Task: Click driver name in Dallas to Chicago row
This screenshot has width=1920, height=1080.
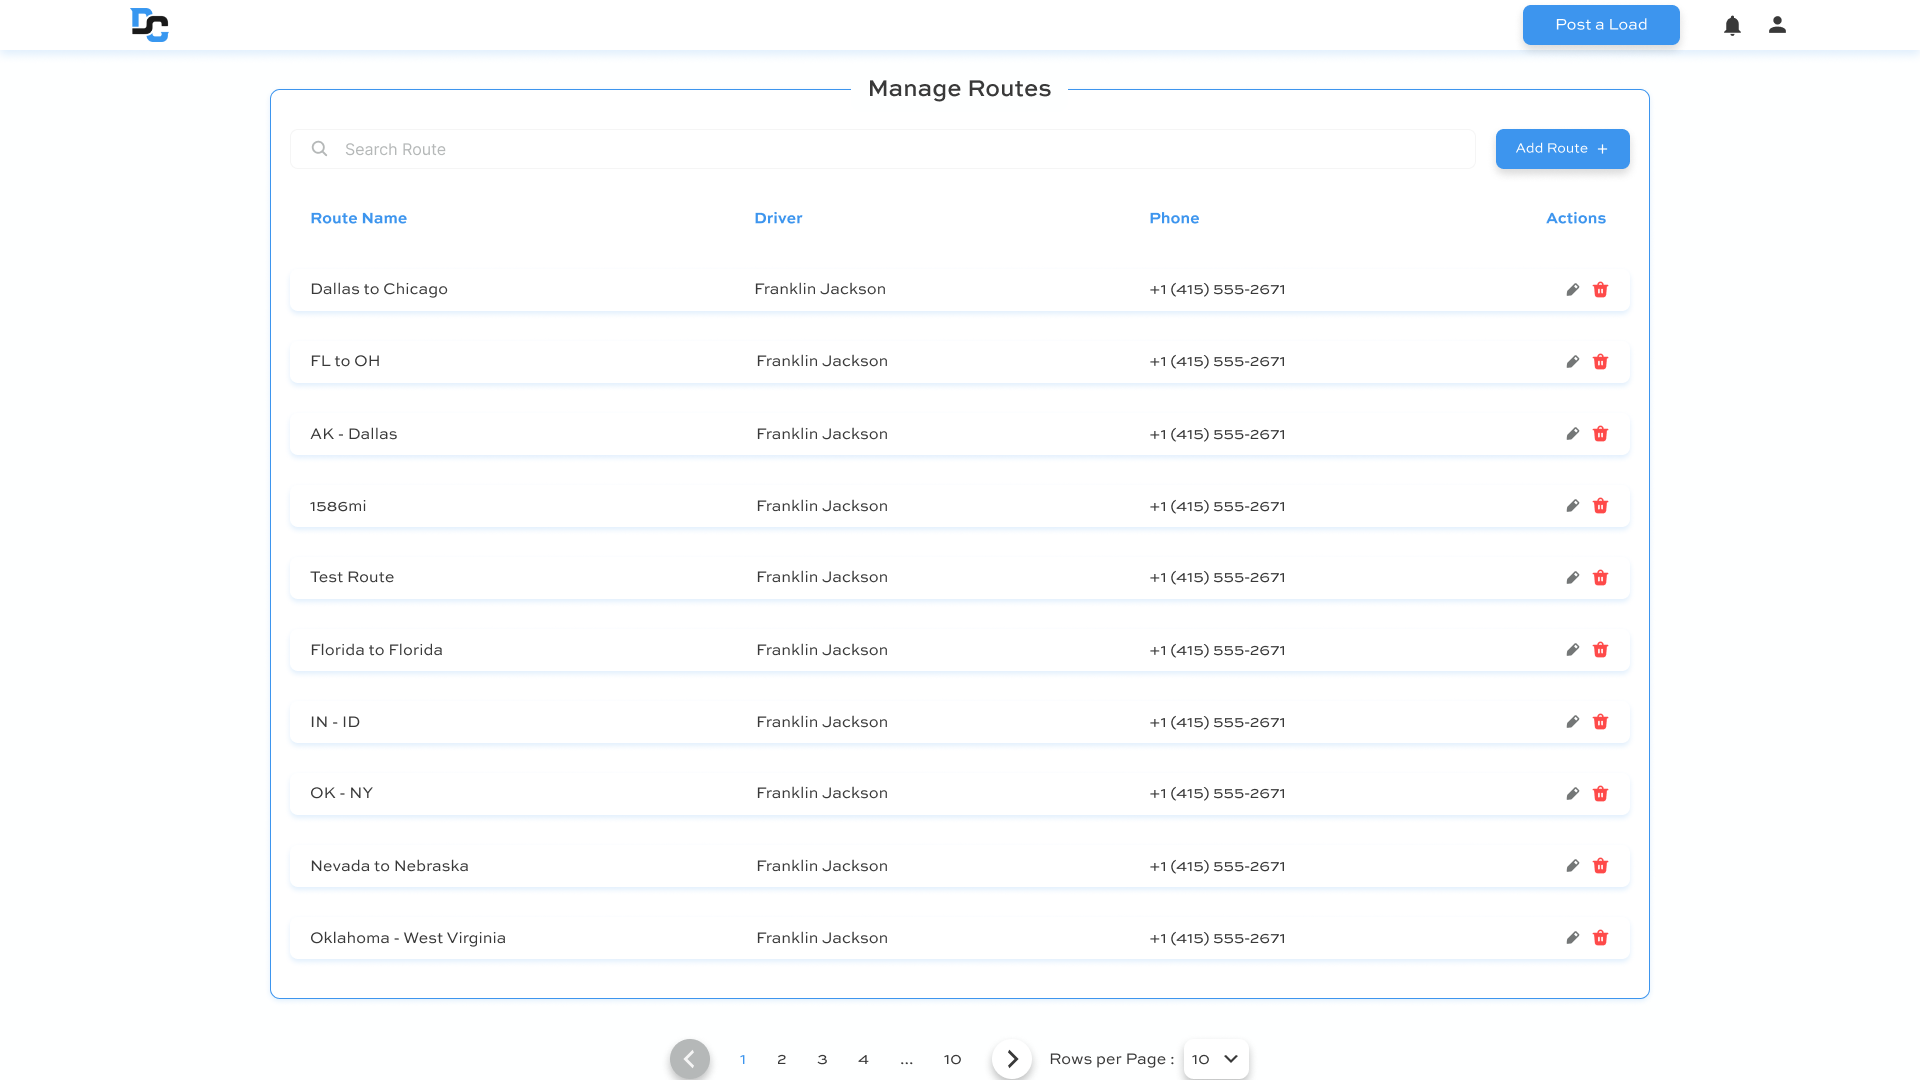Action: 820,289
